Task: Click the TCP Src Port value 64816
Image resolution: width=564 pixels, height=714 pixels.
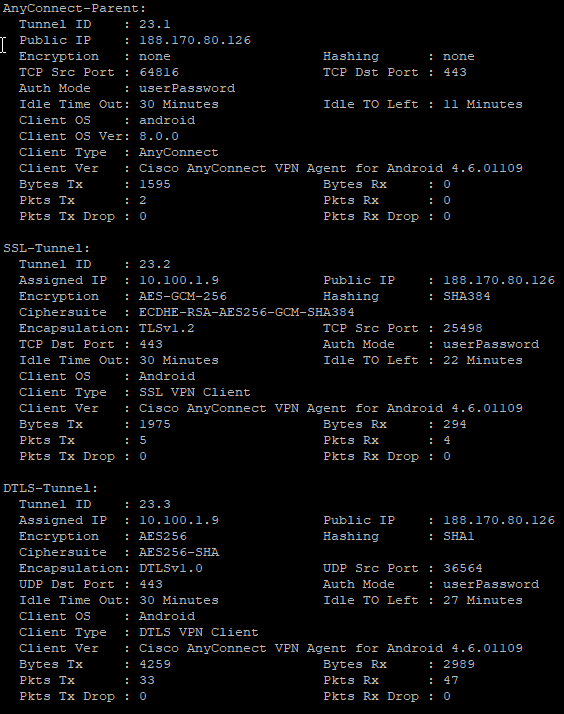Action: pos(159,72)
